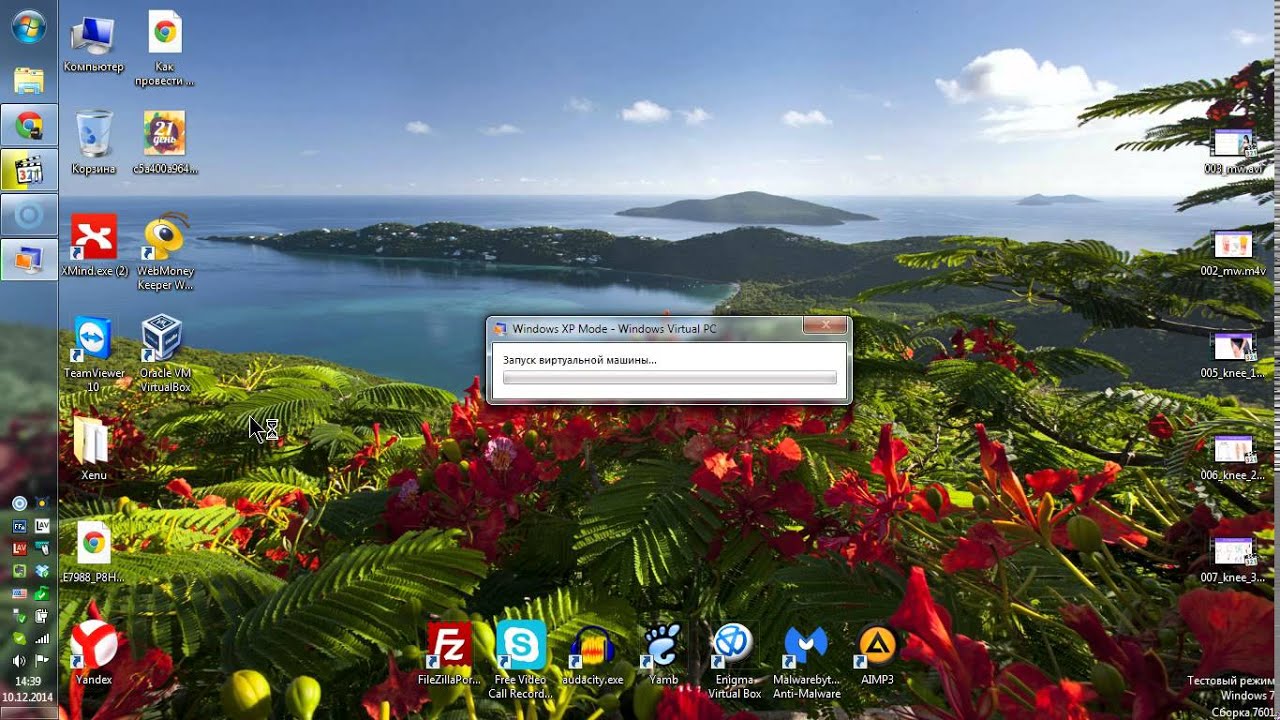Image resolution: width=1280 pixels, height=720 pixels.
Task: Open the power plug tray icon
Action: pos(42,616)
